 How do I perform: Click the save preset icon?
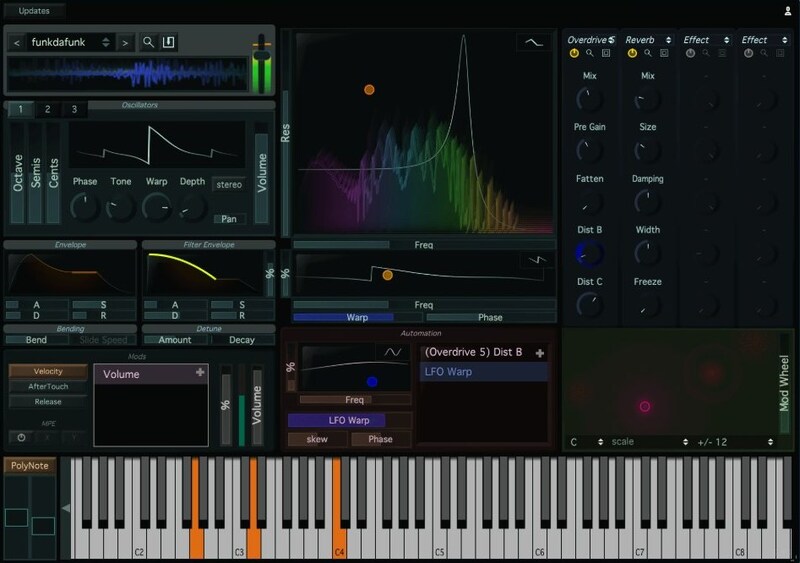coord(168,42)
